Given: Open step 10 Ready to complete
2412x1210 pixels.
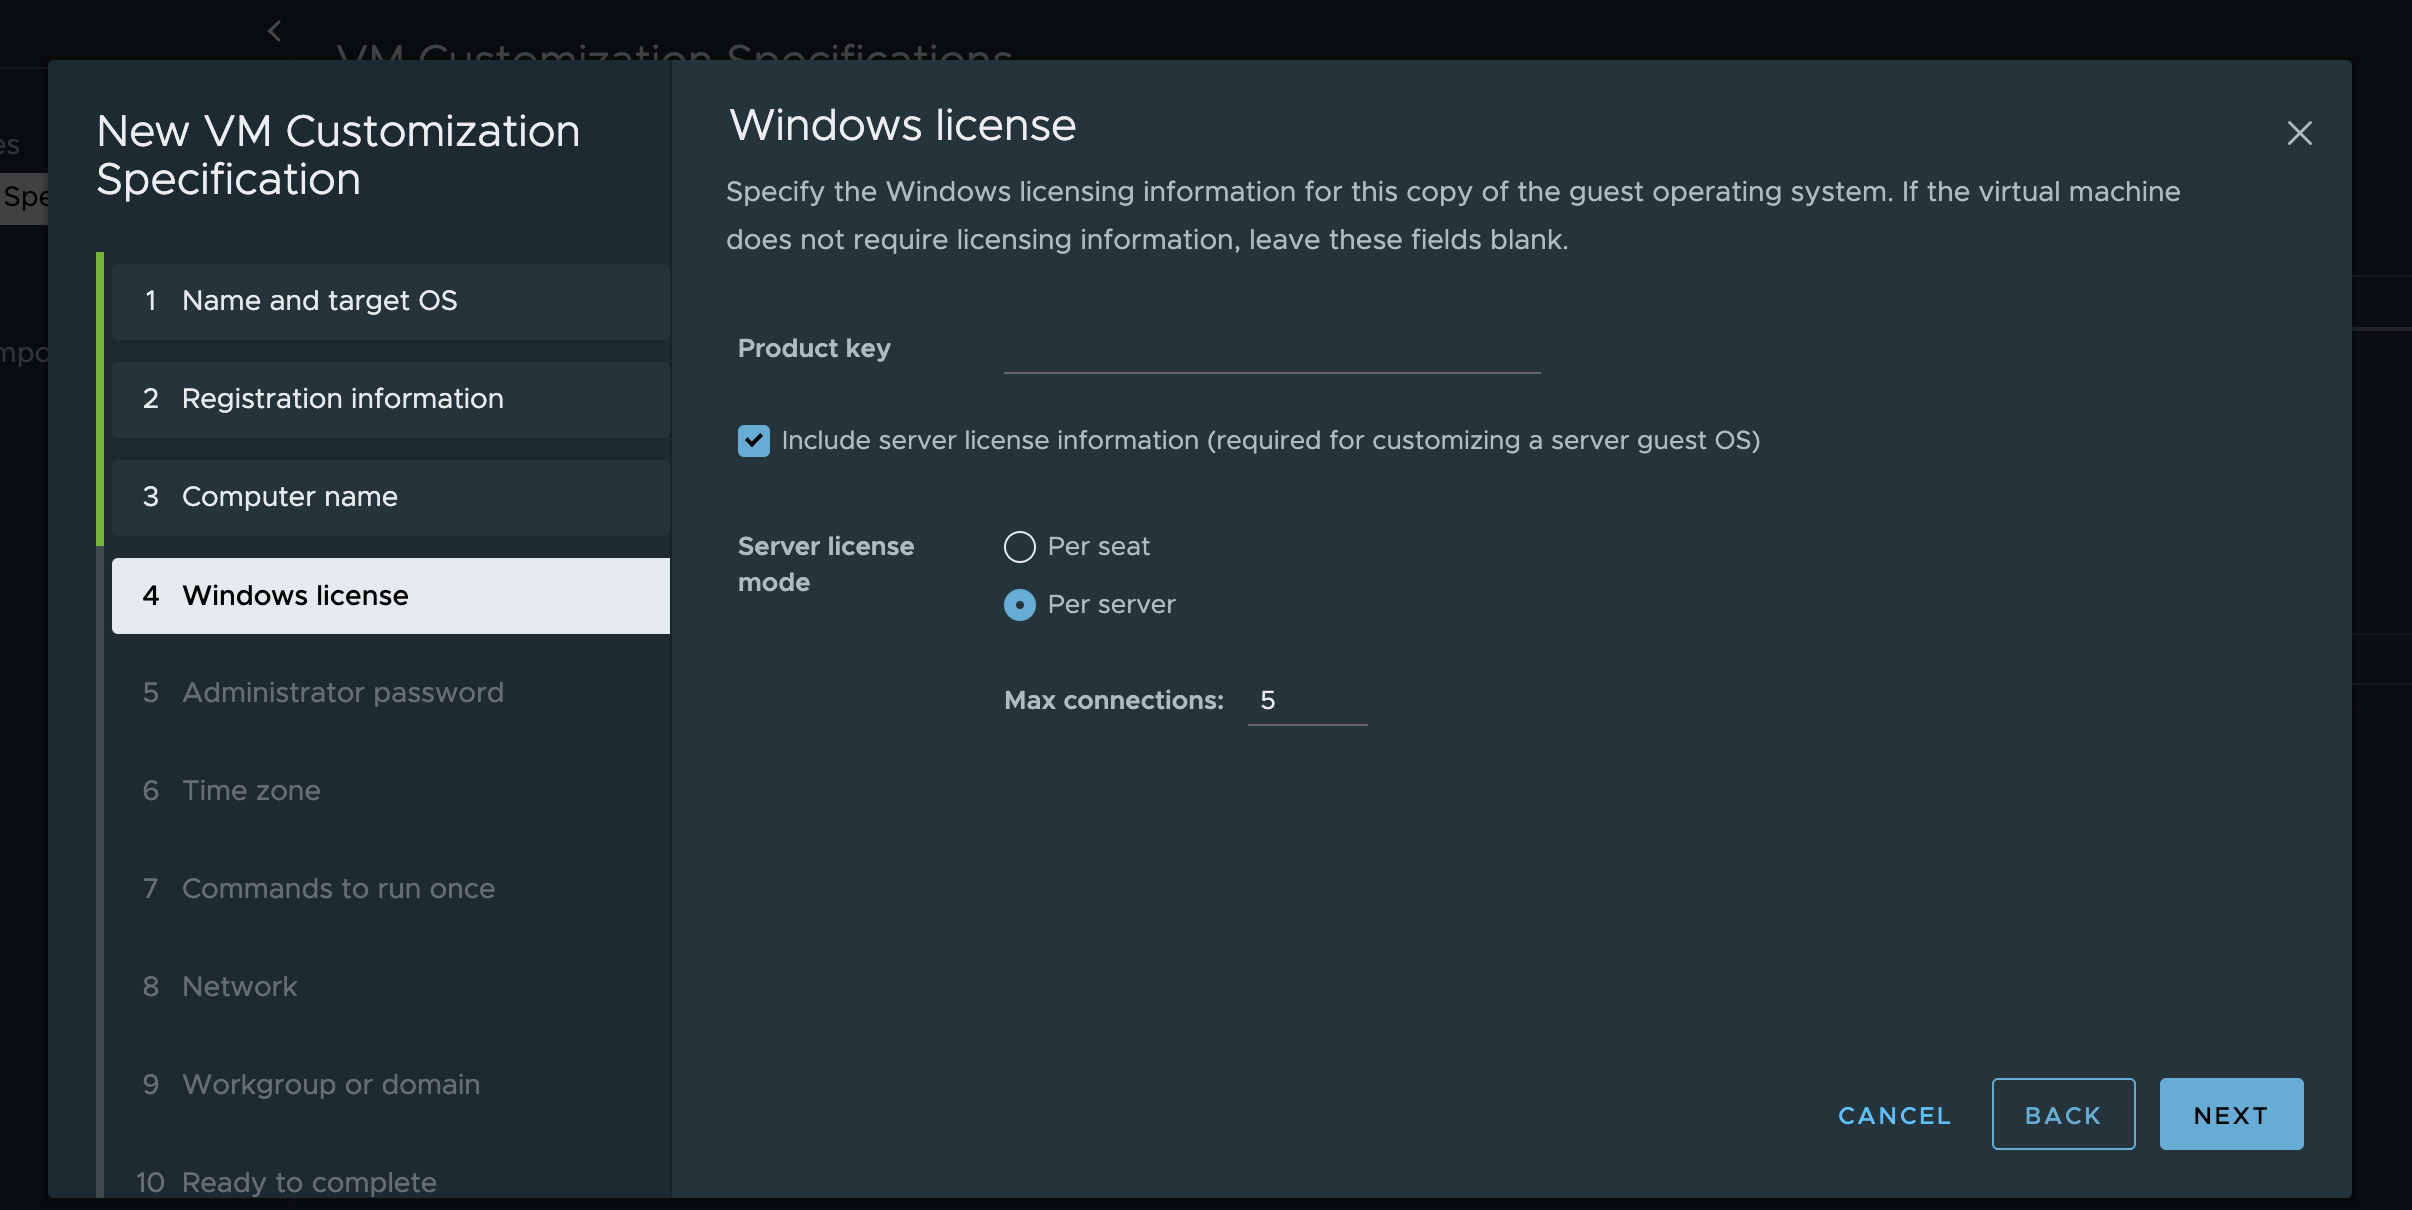Looking at the screenshot, I should 308,1182.
